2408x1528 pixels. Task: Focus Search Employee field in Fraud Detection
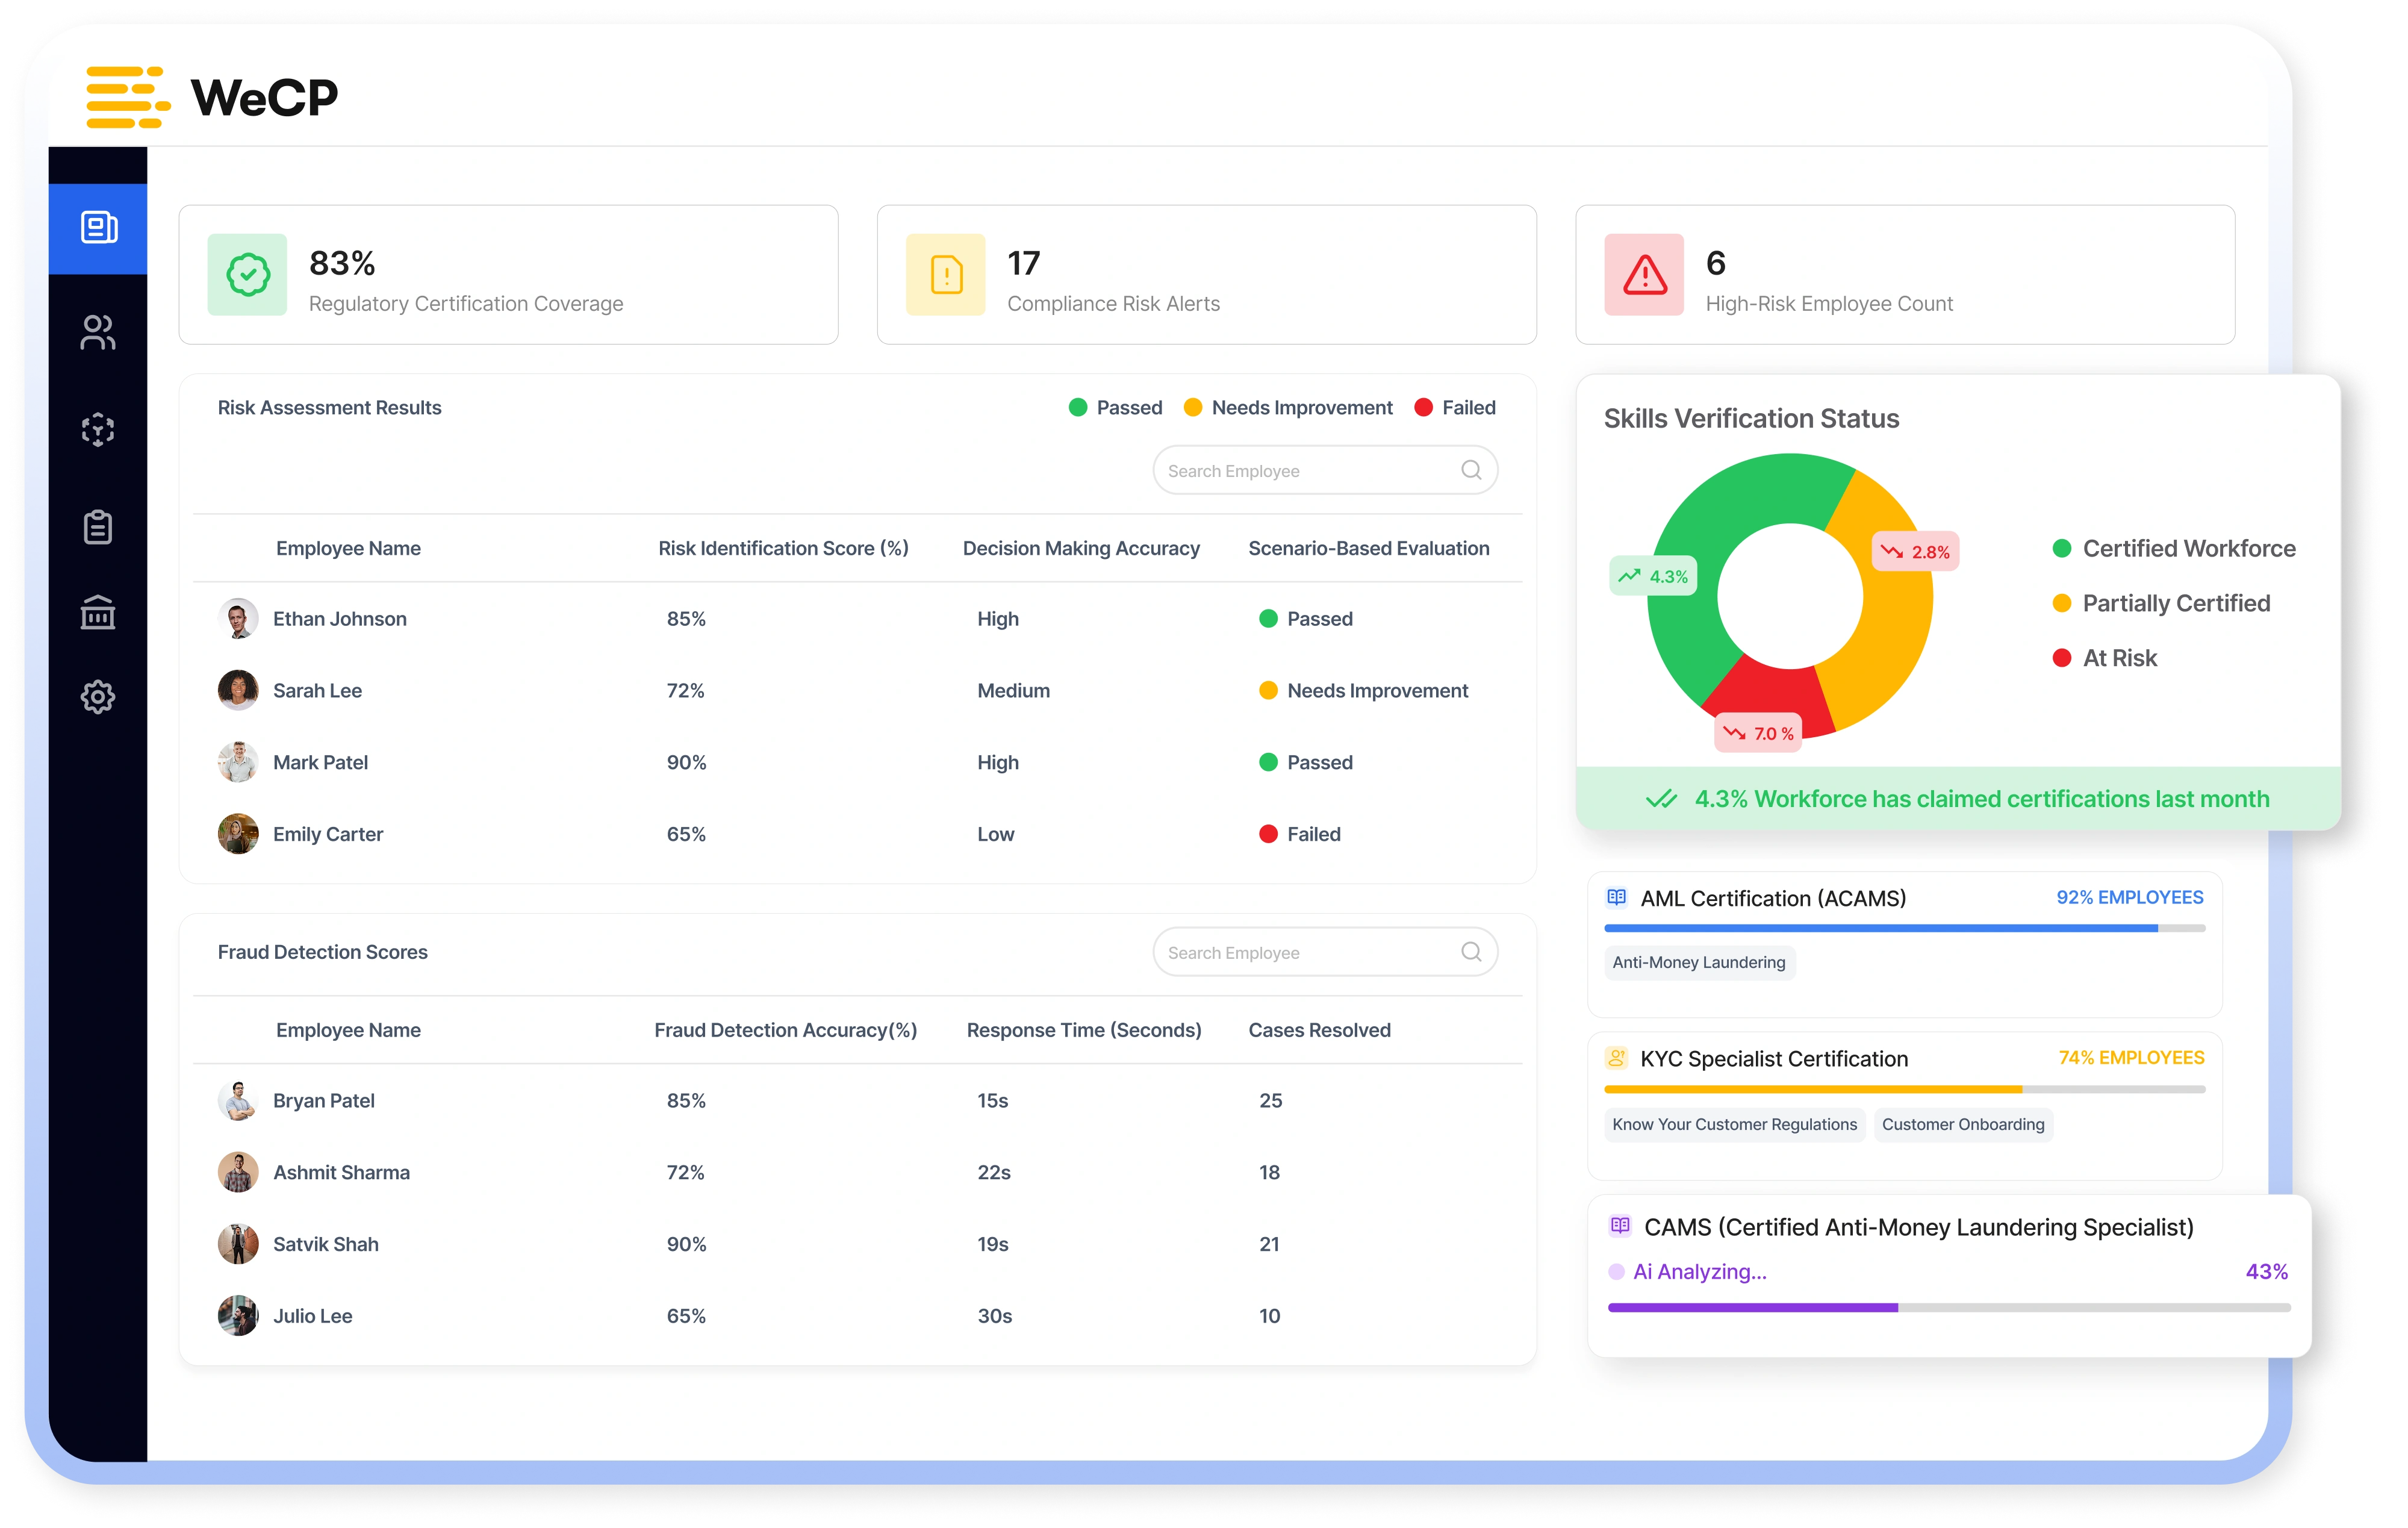[1325, 952]
